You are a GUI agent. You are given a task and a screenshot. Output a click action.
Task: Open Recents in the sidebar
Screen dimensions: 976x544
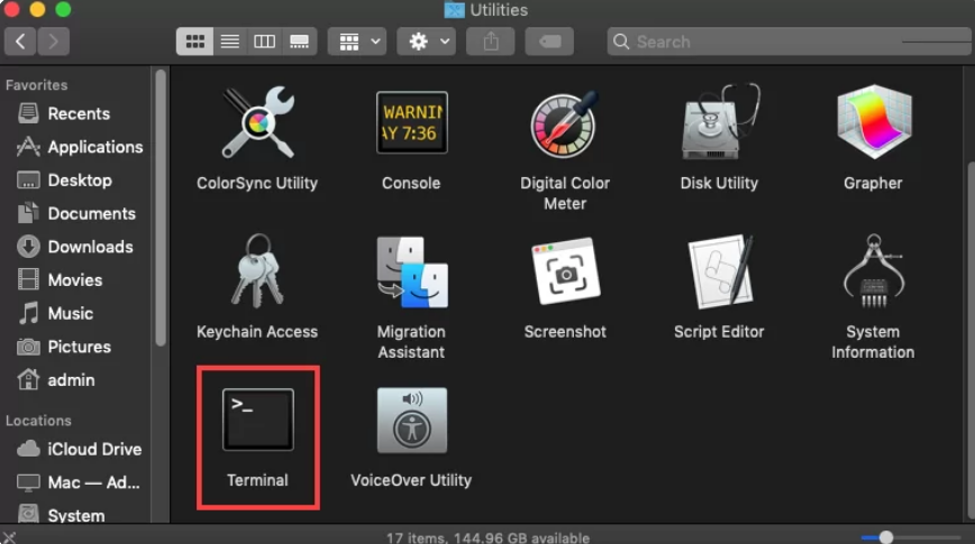point(75,113)
